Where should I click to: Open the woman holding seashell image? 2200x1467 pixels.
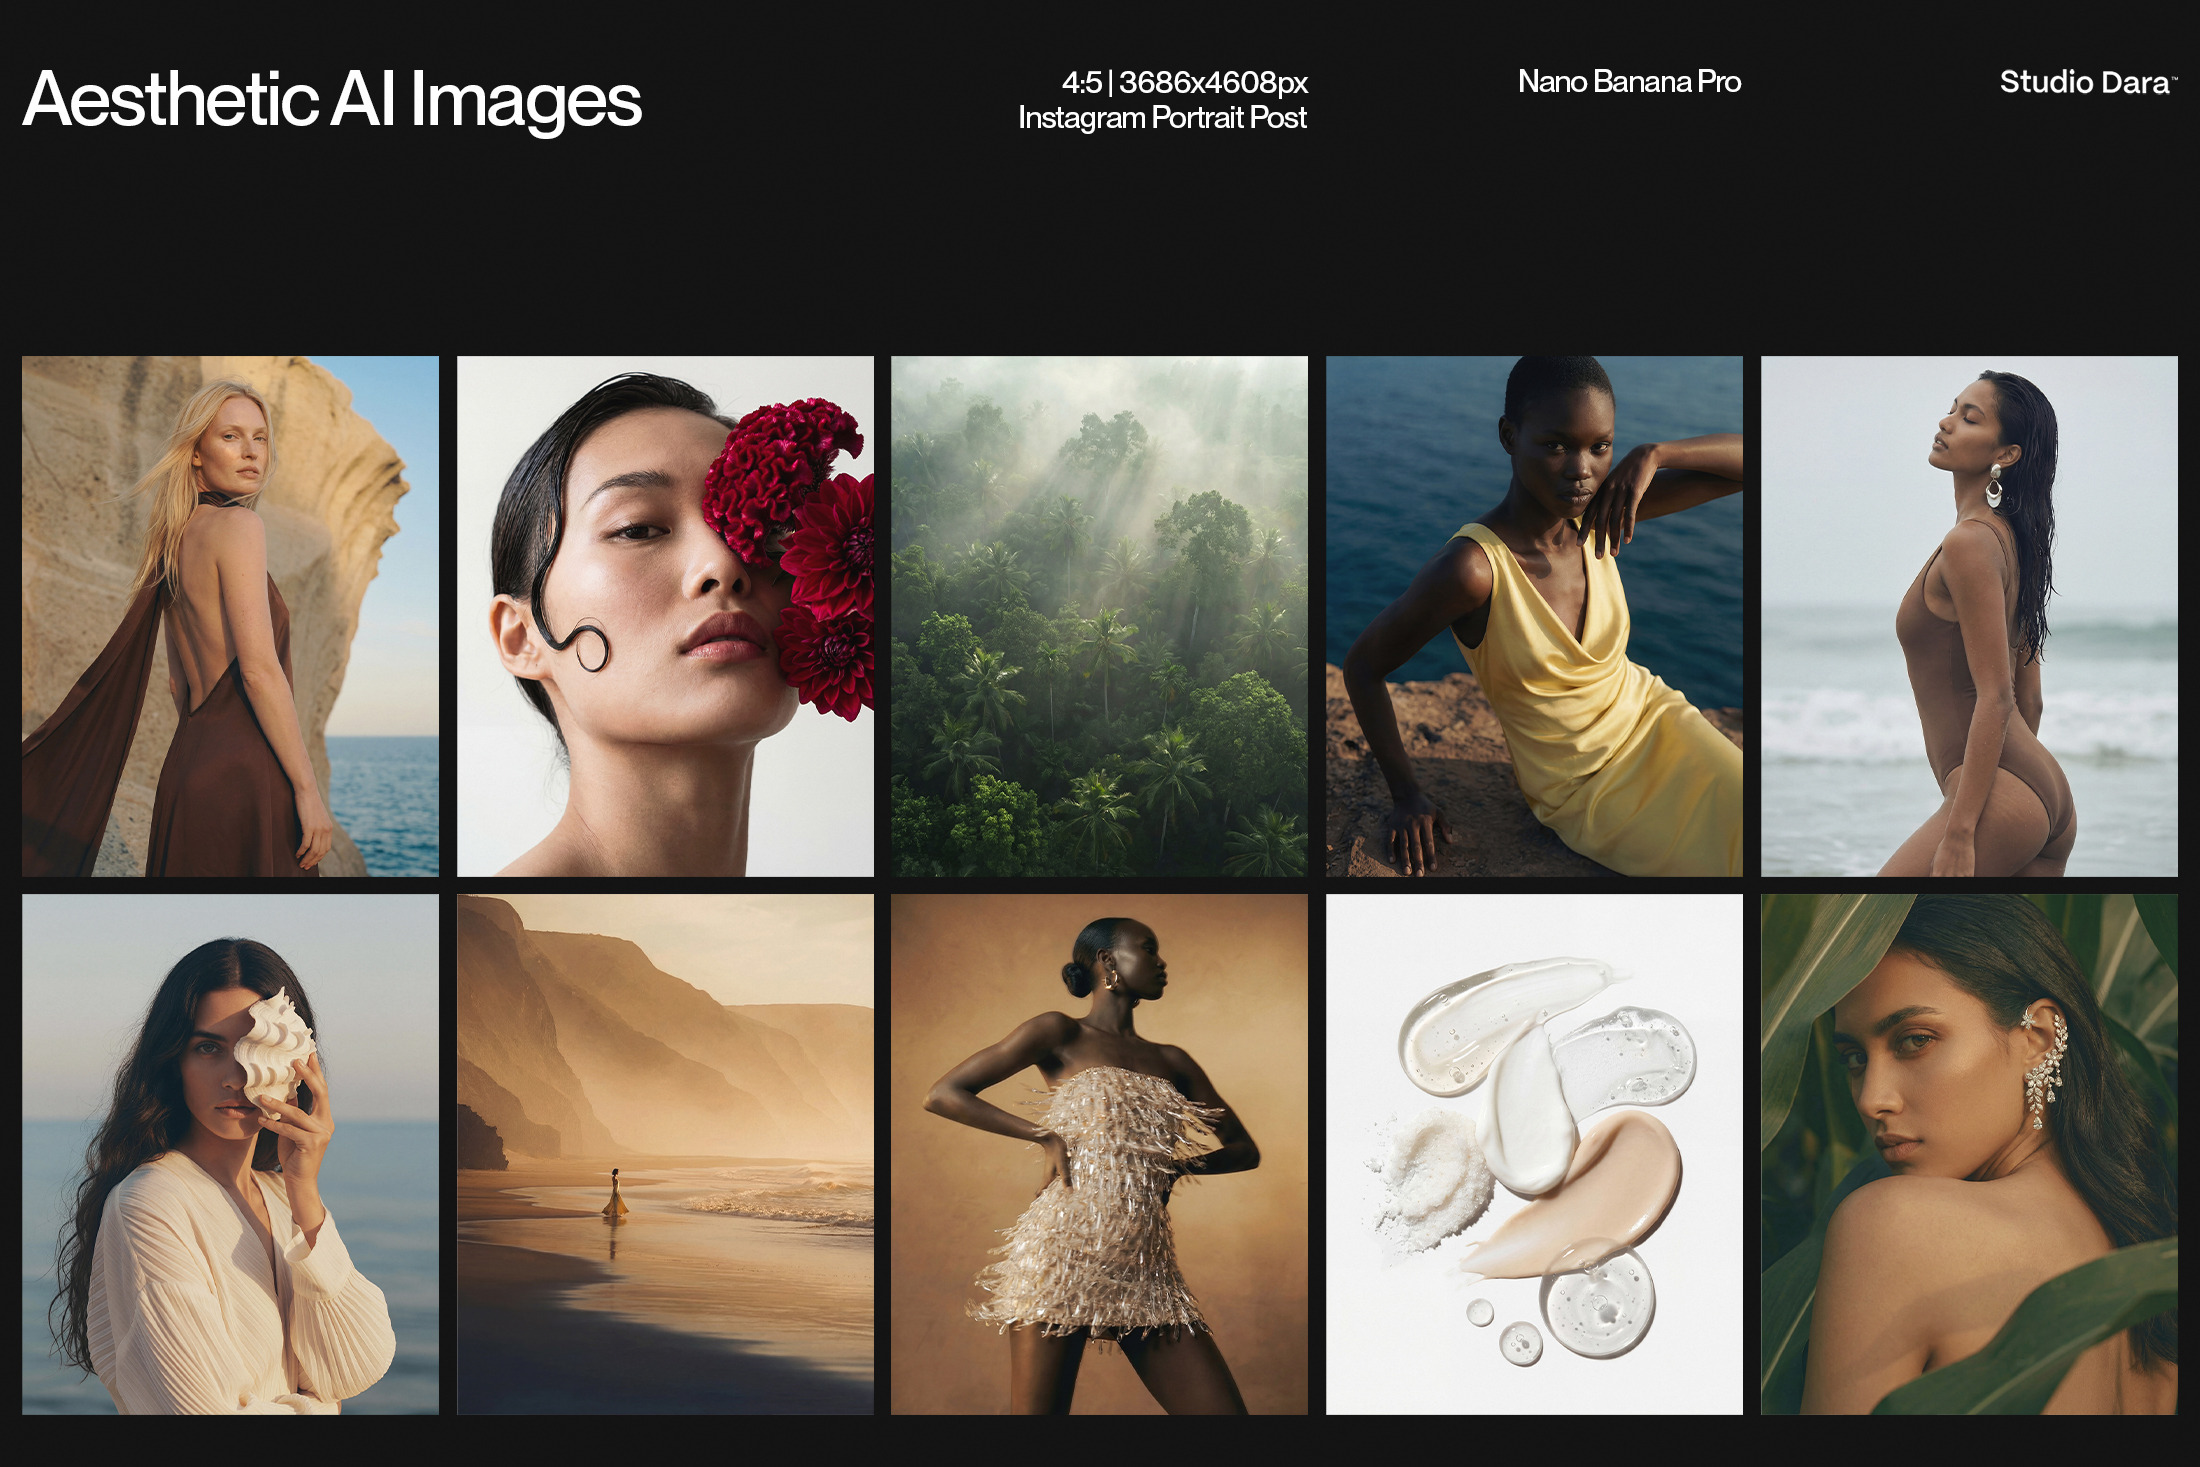pyautogui.click(x=230, y=1154)
